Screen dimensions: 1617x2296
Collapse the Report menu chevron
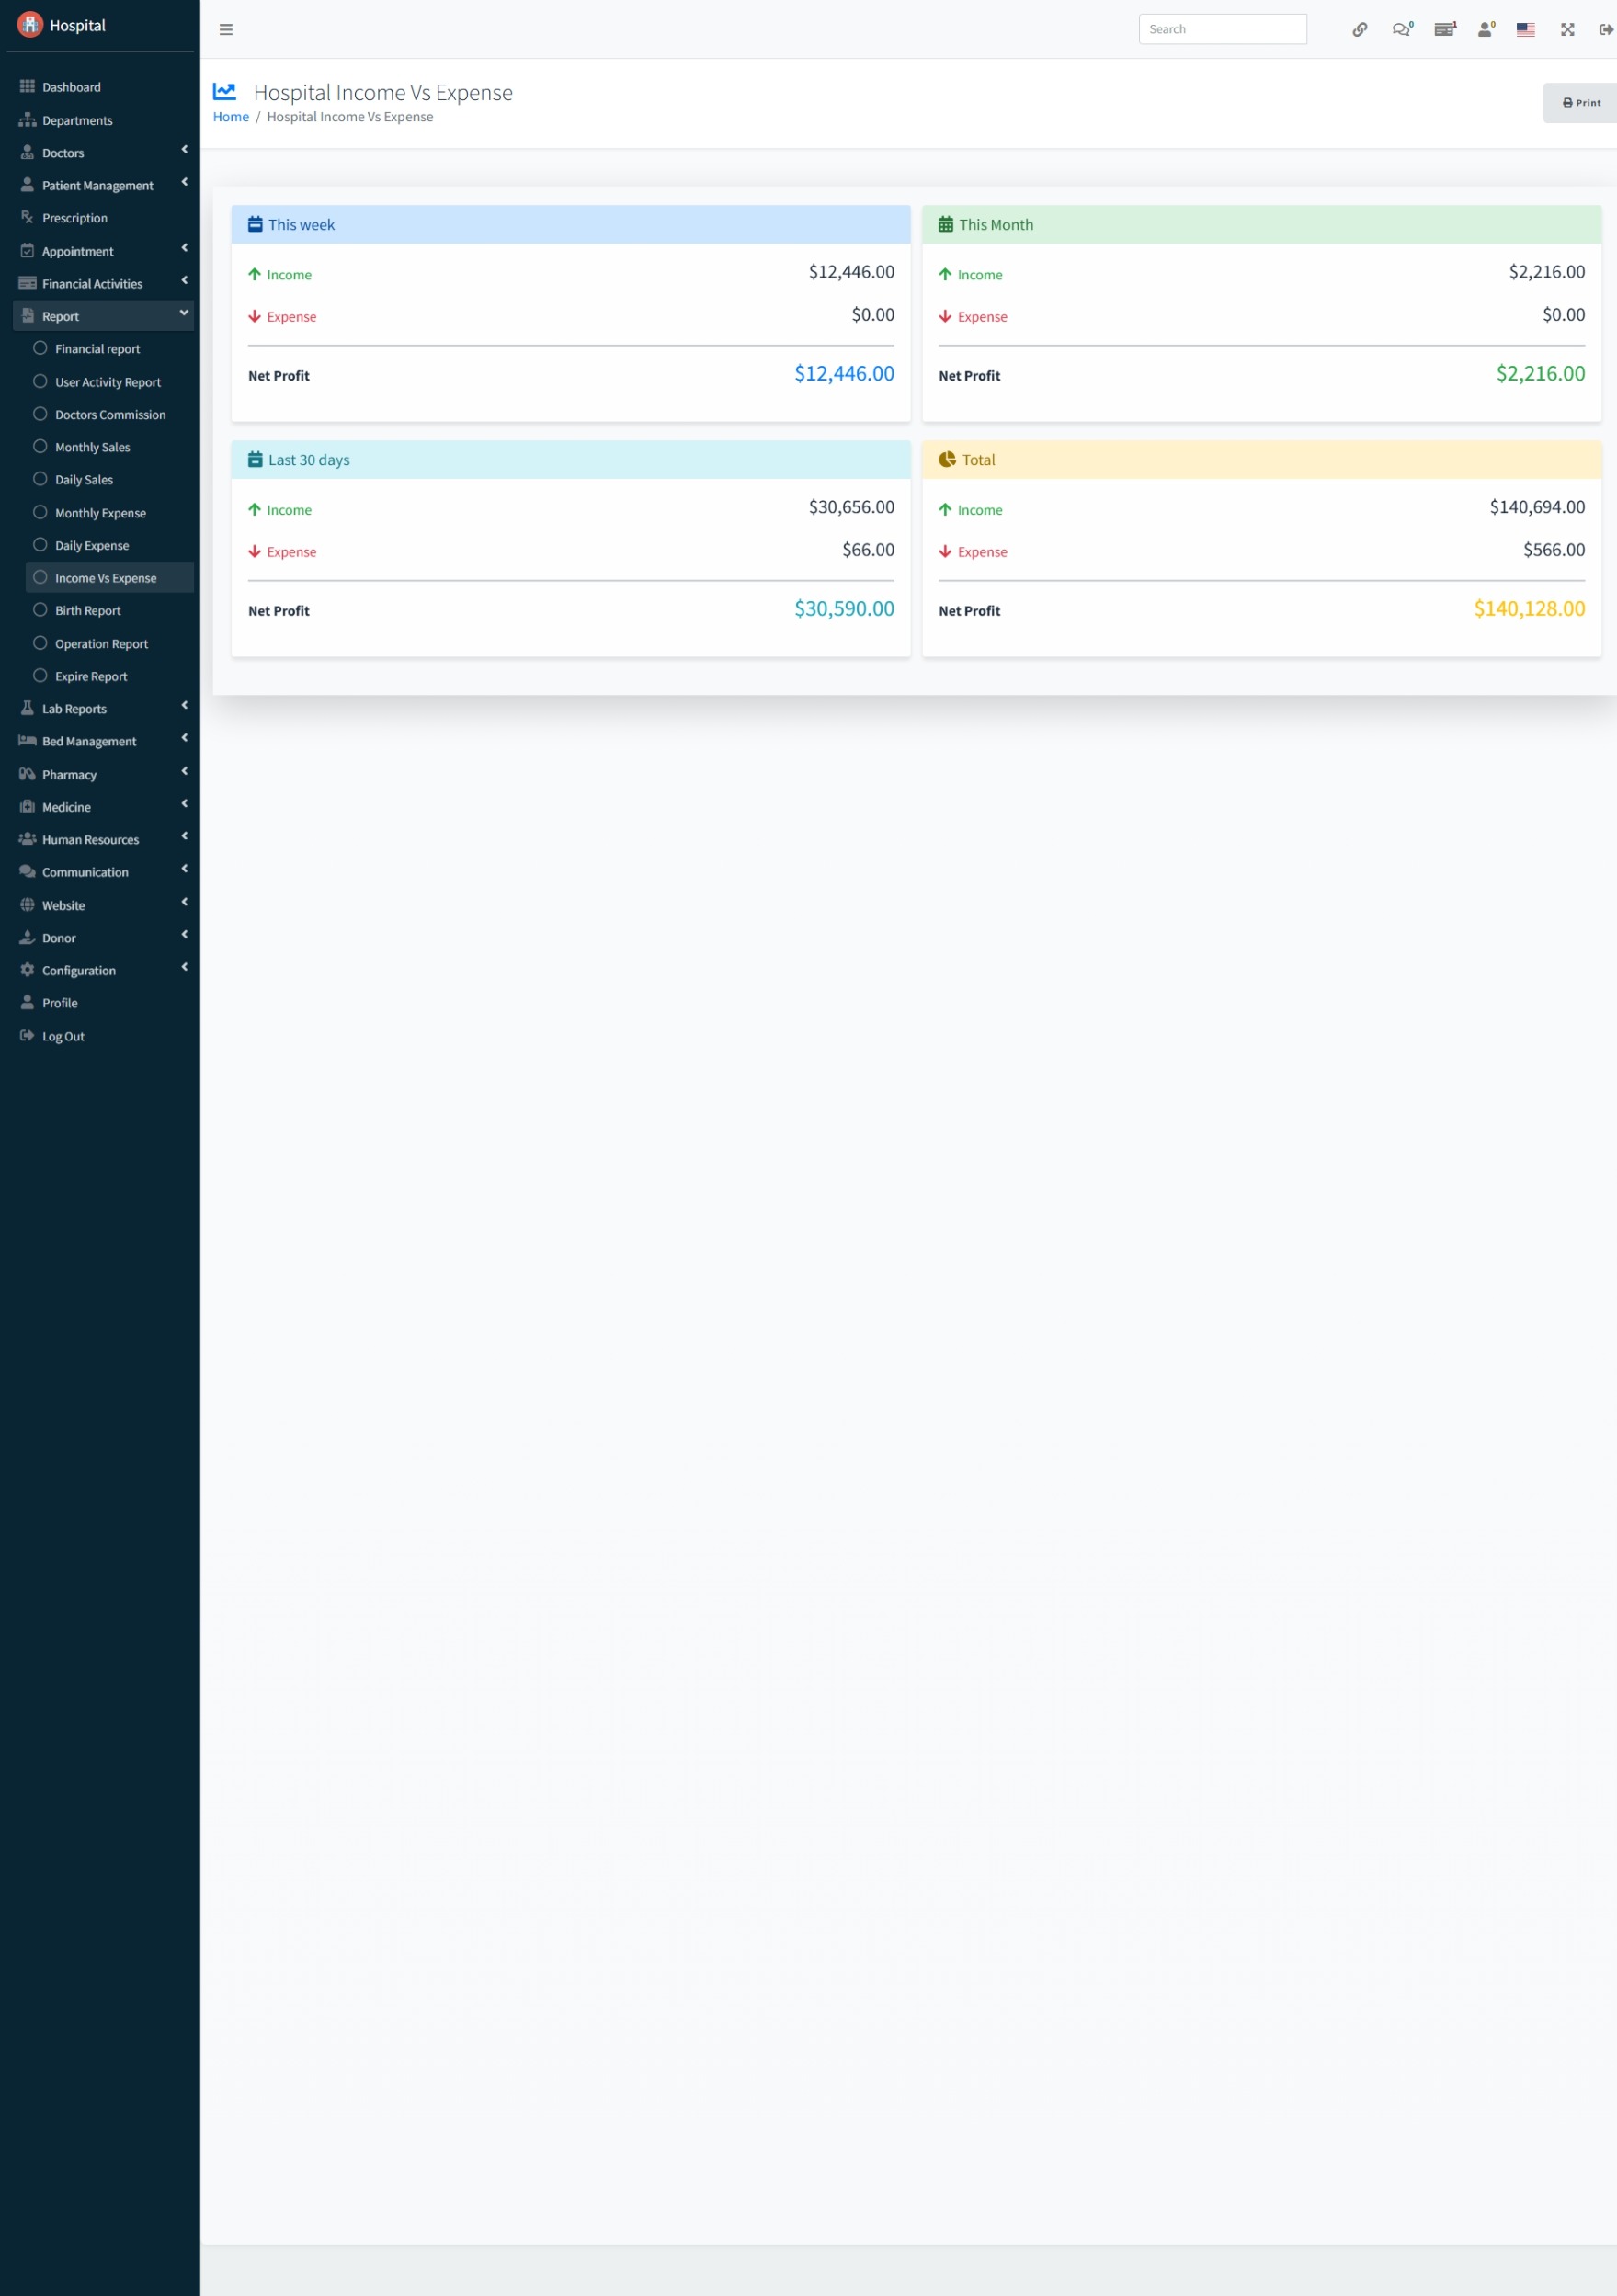(x=184, y=314)
